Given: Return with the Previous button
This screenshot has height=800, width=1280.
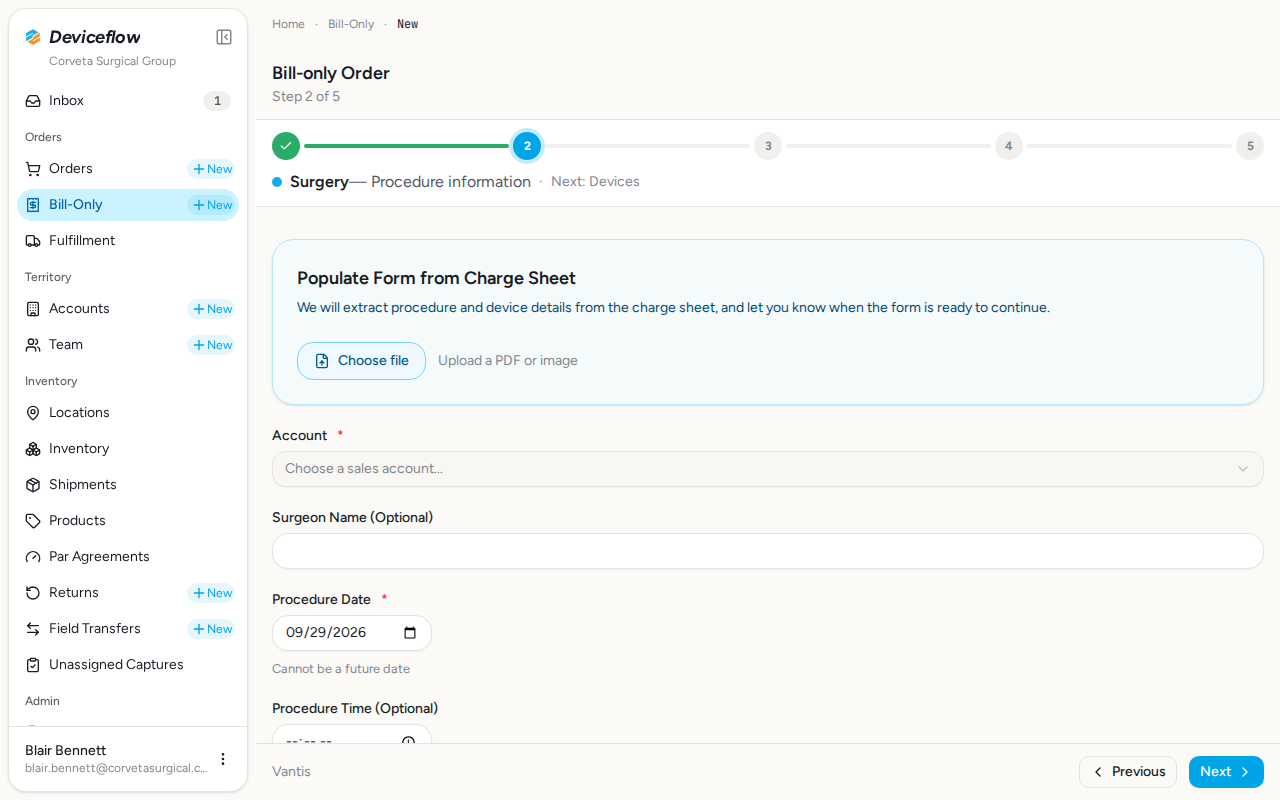Looking at the screenshot, I should click(1128, 772).
